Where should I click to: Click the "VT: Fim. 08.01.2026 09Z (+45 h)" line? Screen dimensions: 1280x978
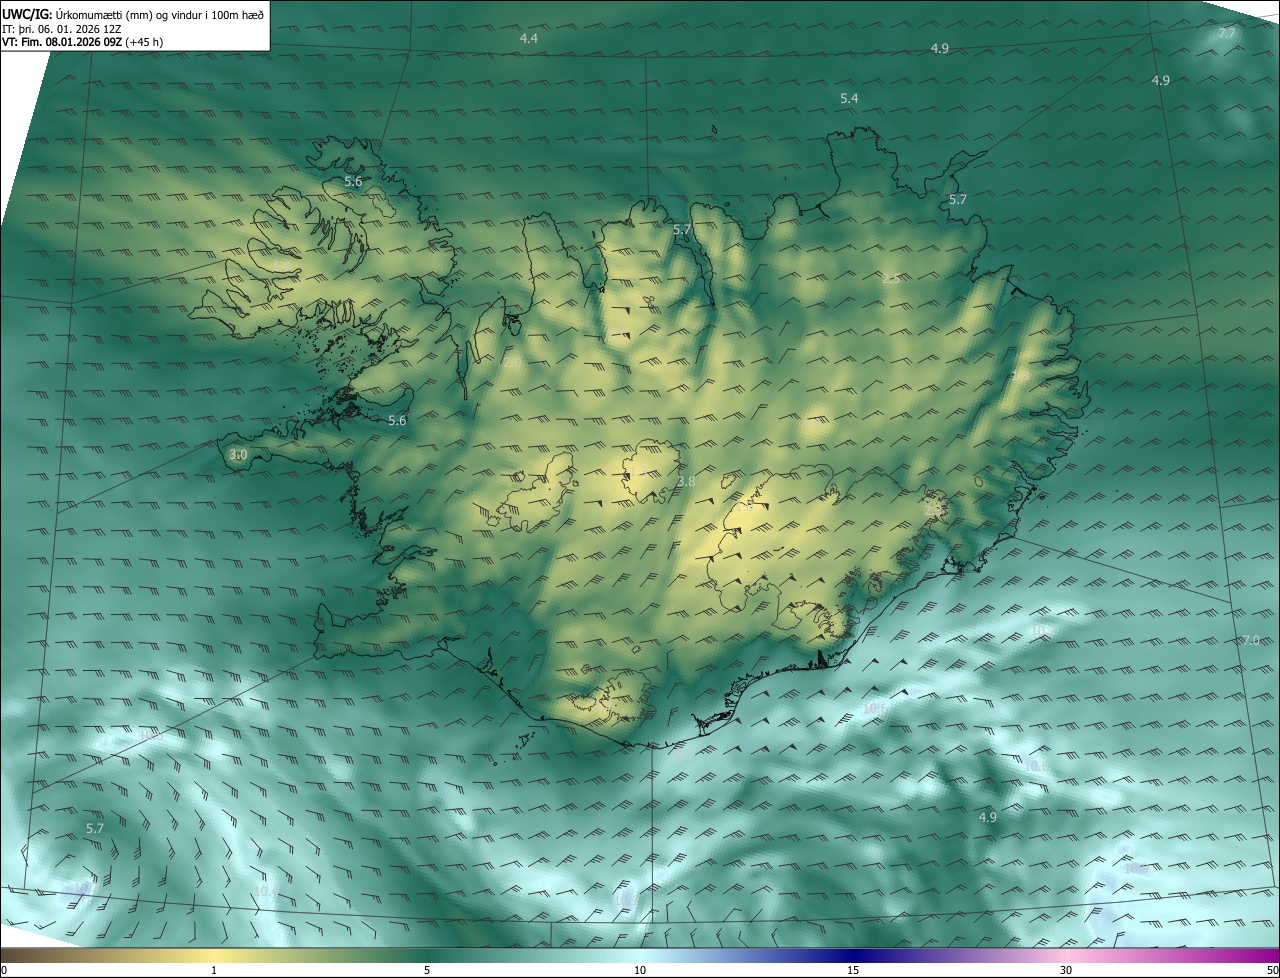83,42
